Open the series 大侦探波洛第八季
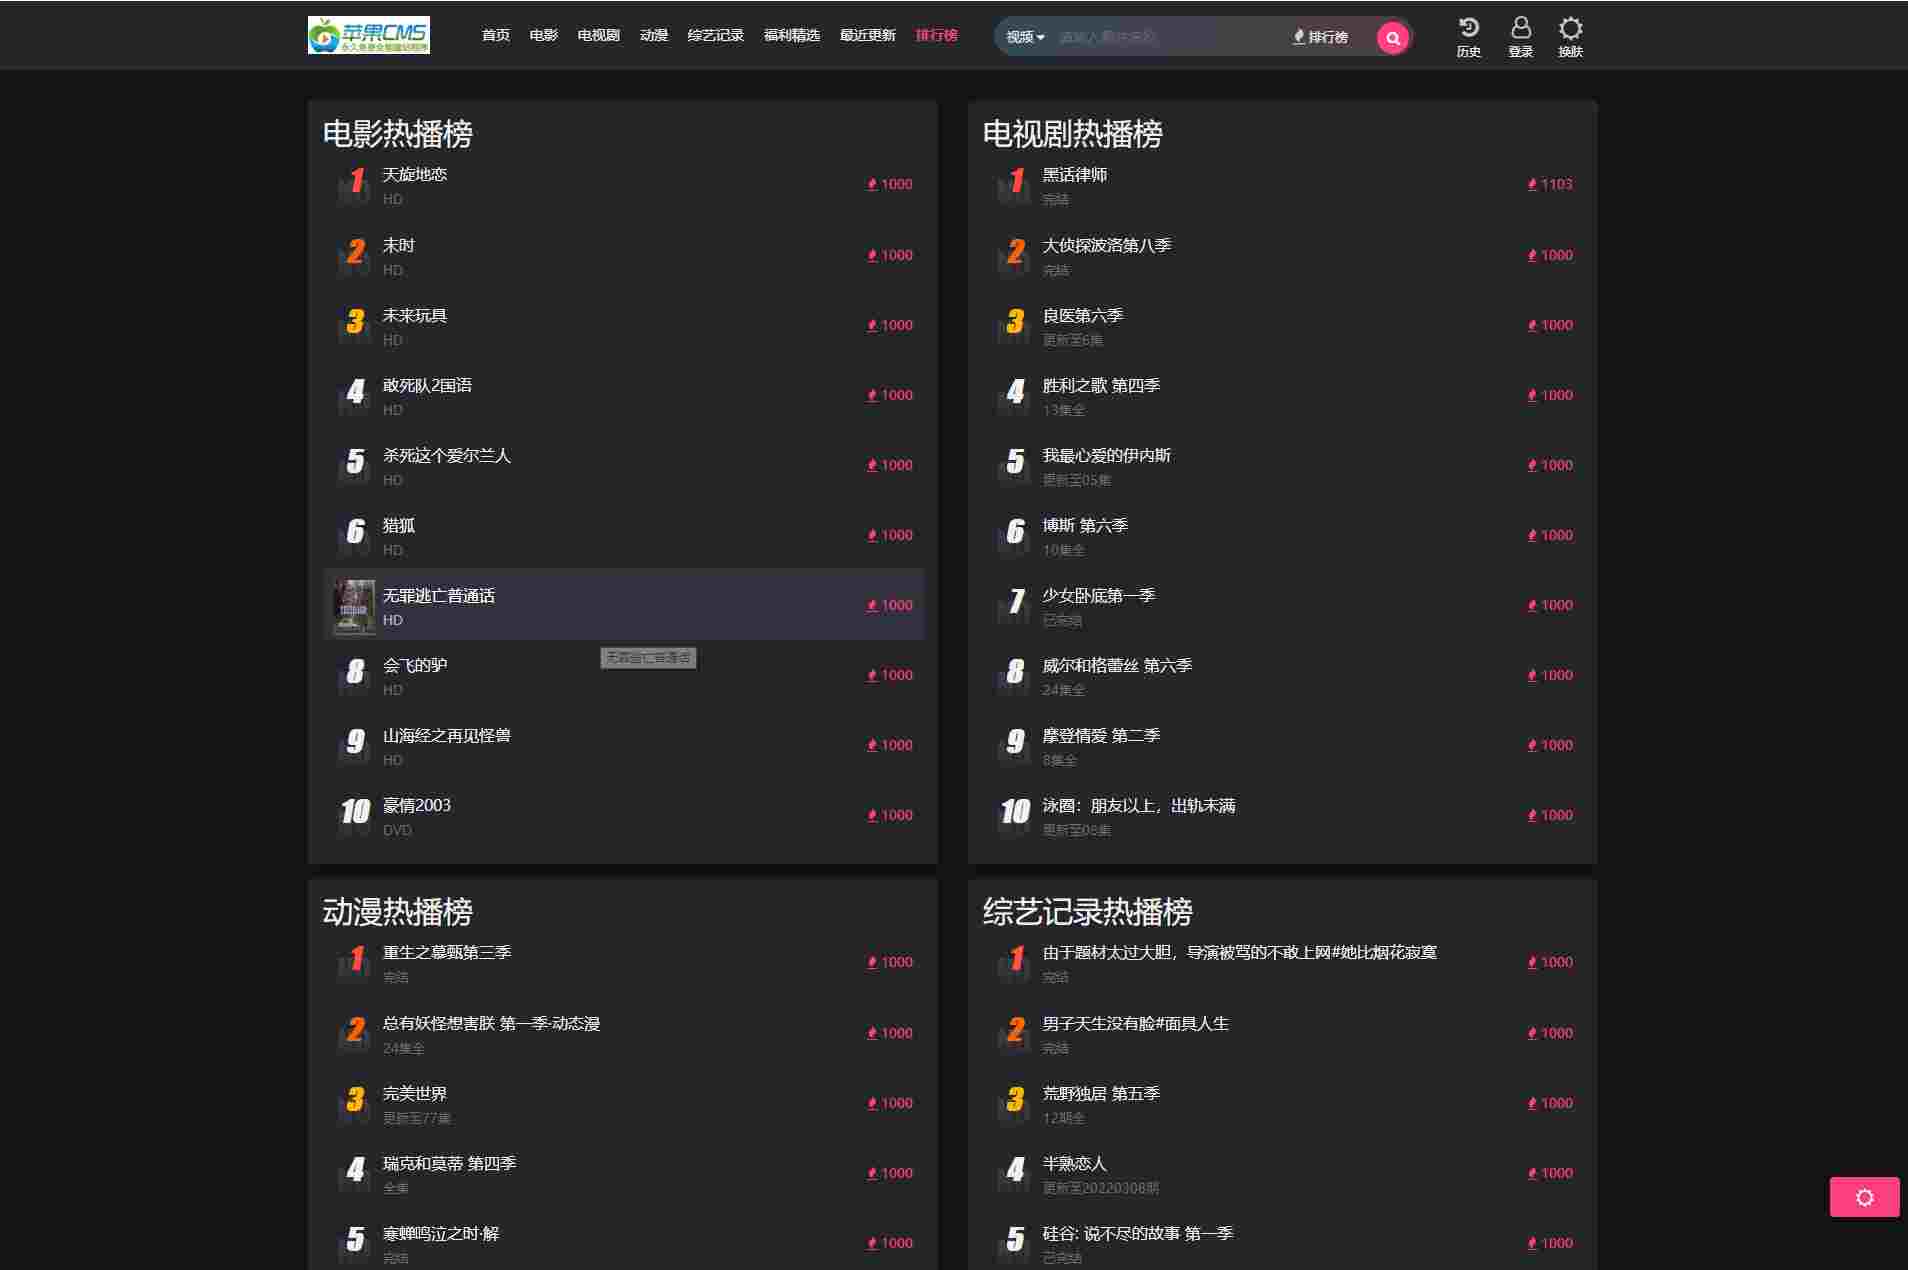Image resolution: width=1908 pixels, height=1270 pixels. pyautogui.click(x=1106, y=245)
